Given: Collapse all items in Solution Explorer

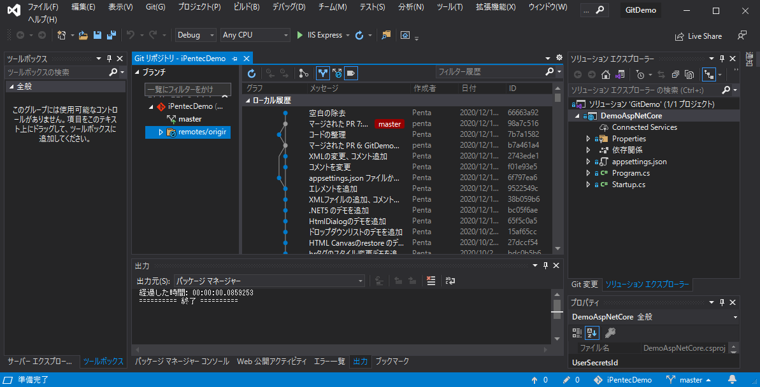Looking at the screenshot, I should (x=675, y=75).
